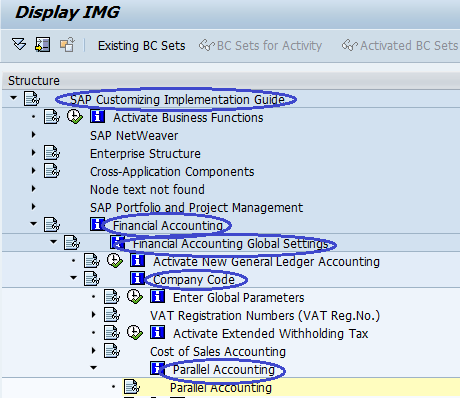Select Enterprise Structure tree entry
The height and width of the screenshot is (398, 460).
145,154
